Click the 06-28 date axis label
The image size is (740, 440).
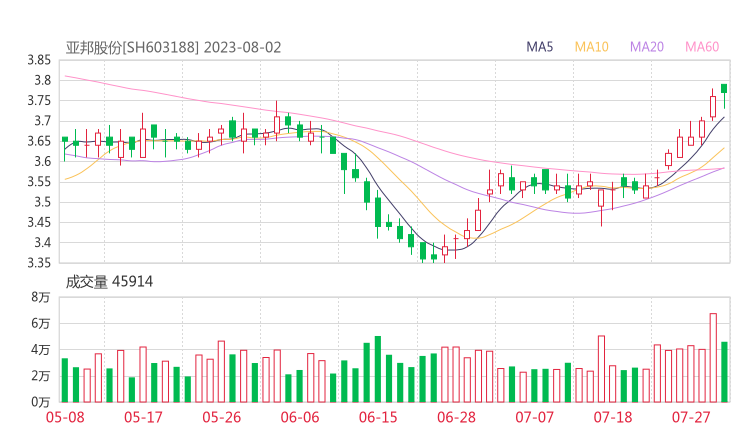(457, 417)
